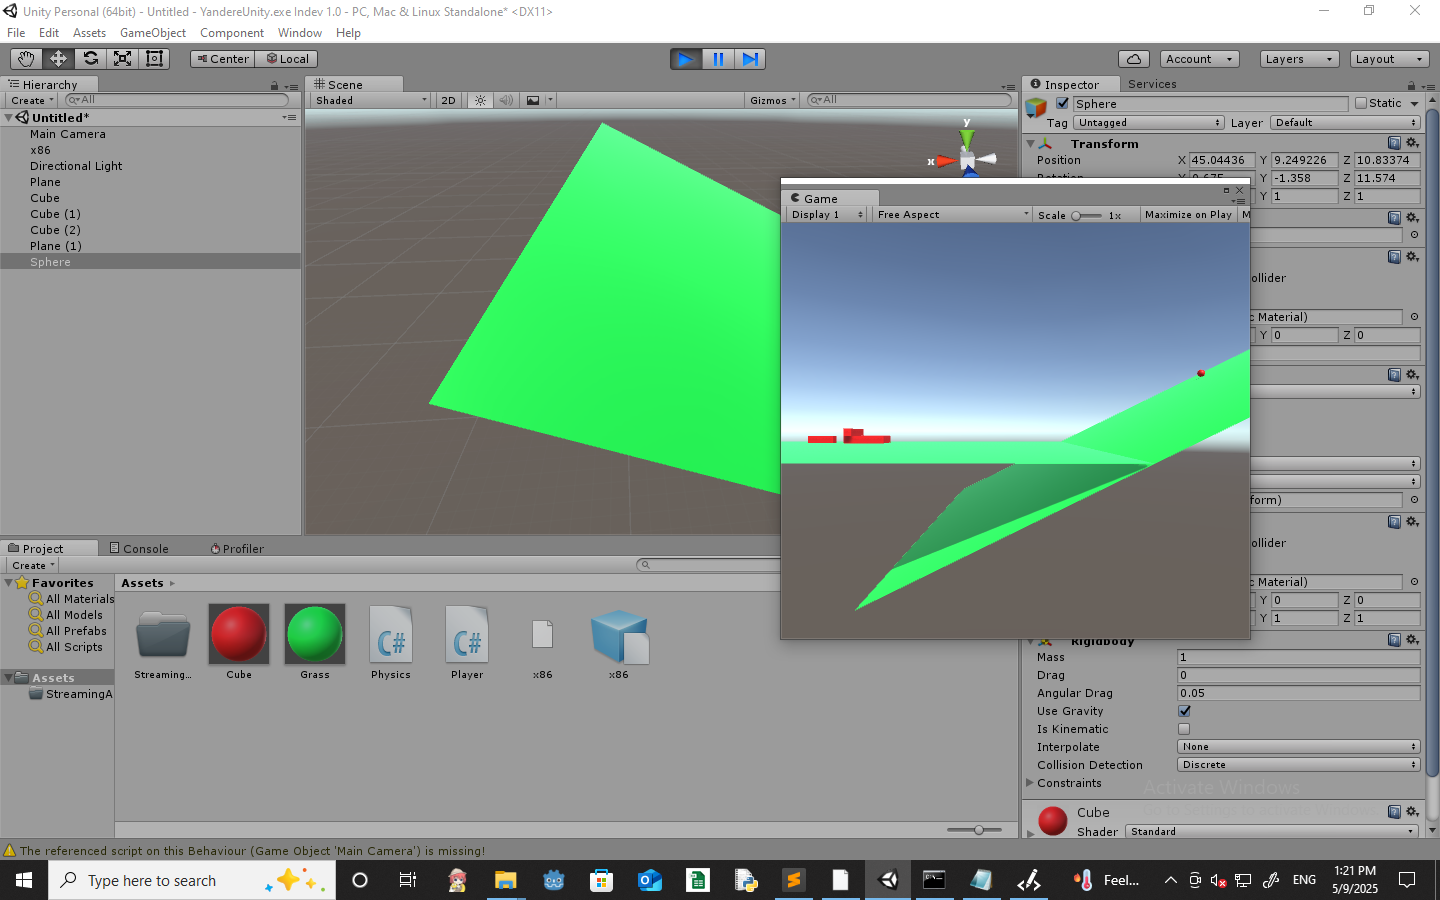Image resolution: width=1440 pixels, height=900 pixels.
Task: Open cloud services icon button
Action: (x=1134, y=59)
